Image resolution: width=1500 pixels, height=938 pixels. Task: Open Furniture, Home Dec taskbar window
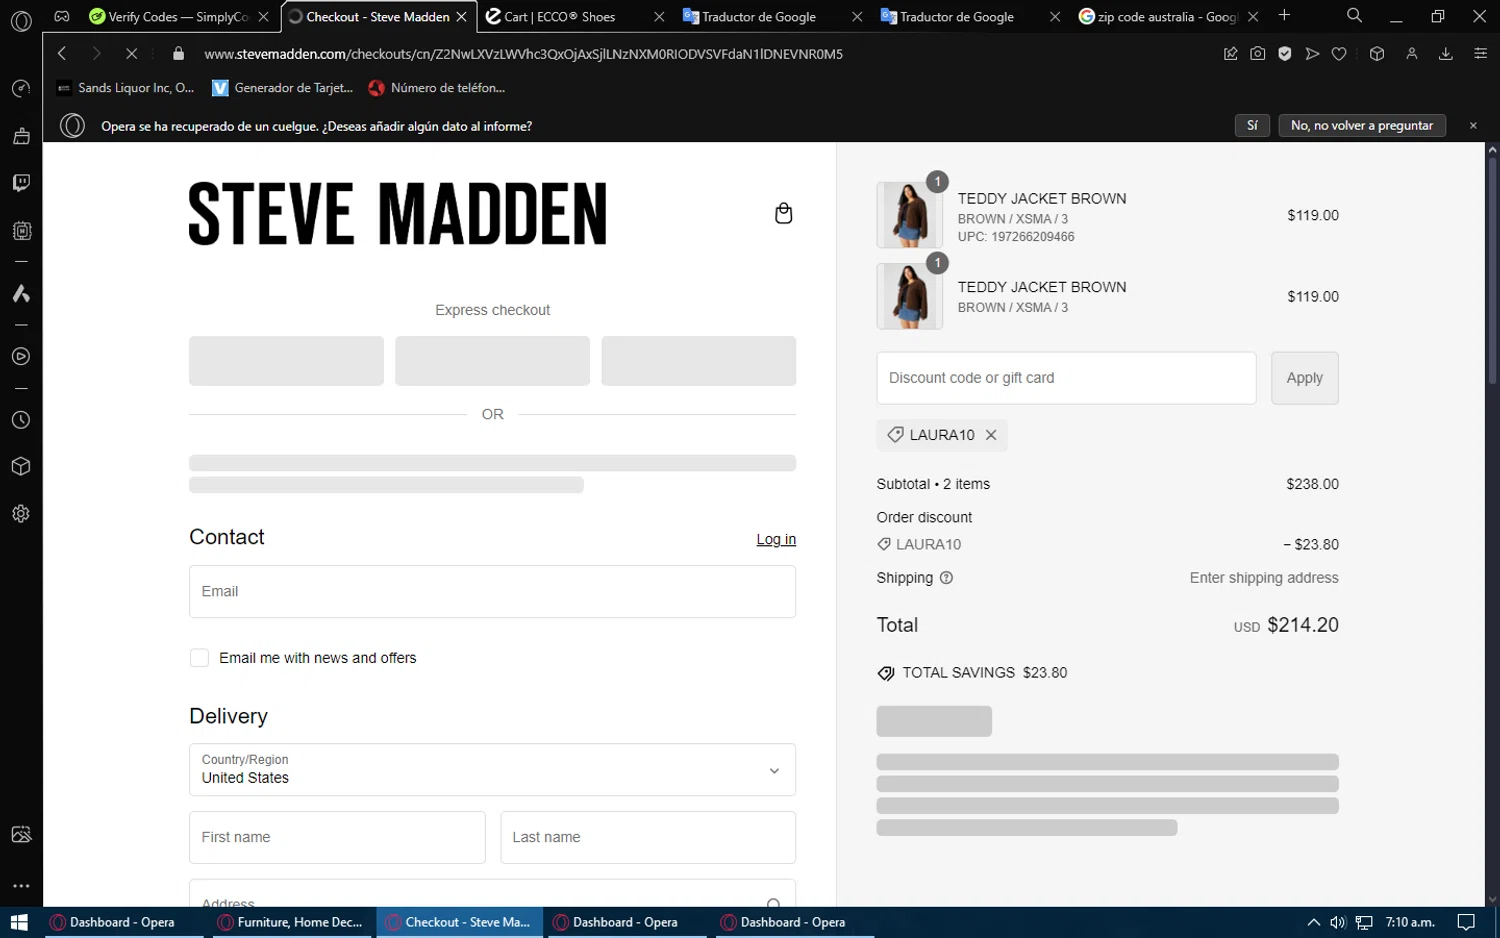click(290, 922)
